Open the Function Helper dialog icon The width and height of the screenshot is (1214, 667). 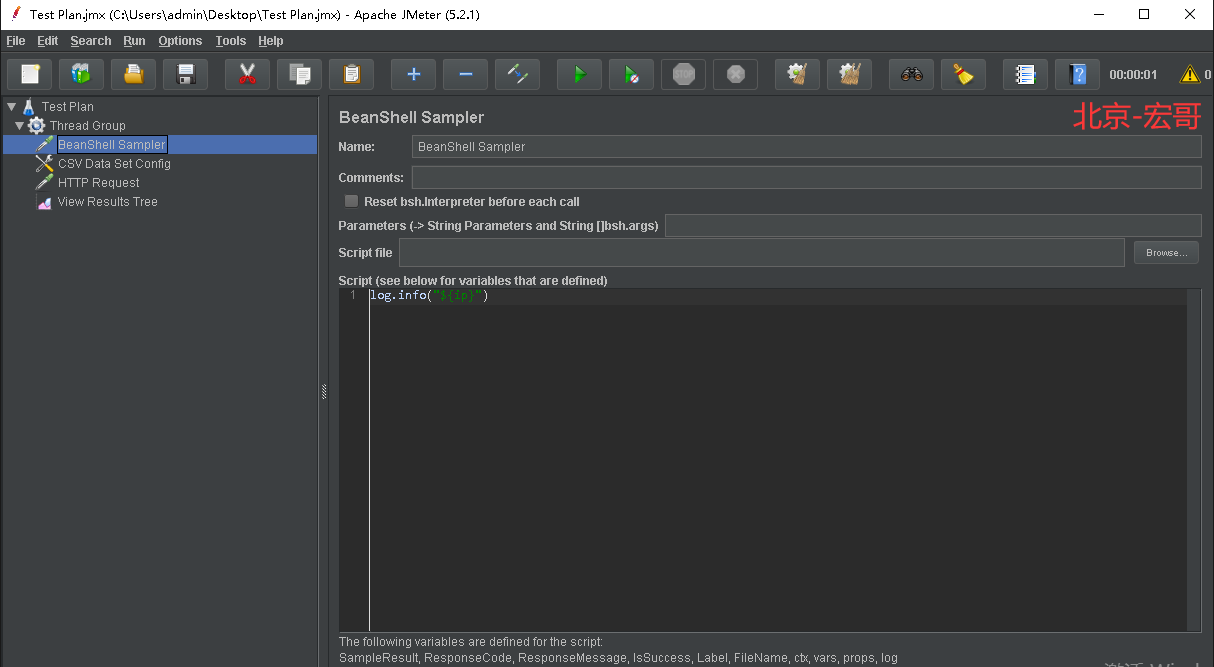(x=1026, y=74)
